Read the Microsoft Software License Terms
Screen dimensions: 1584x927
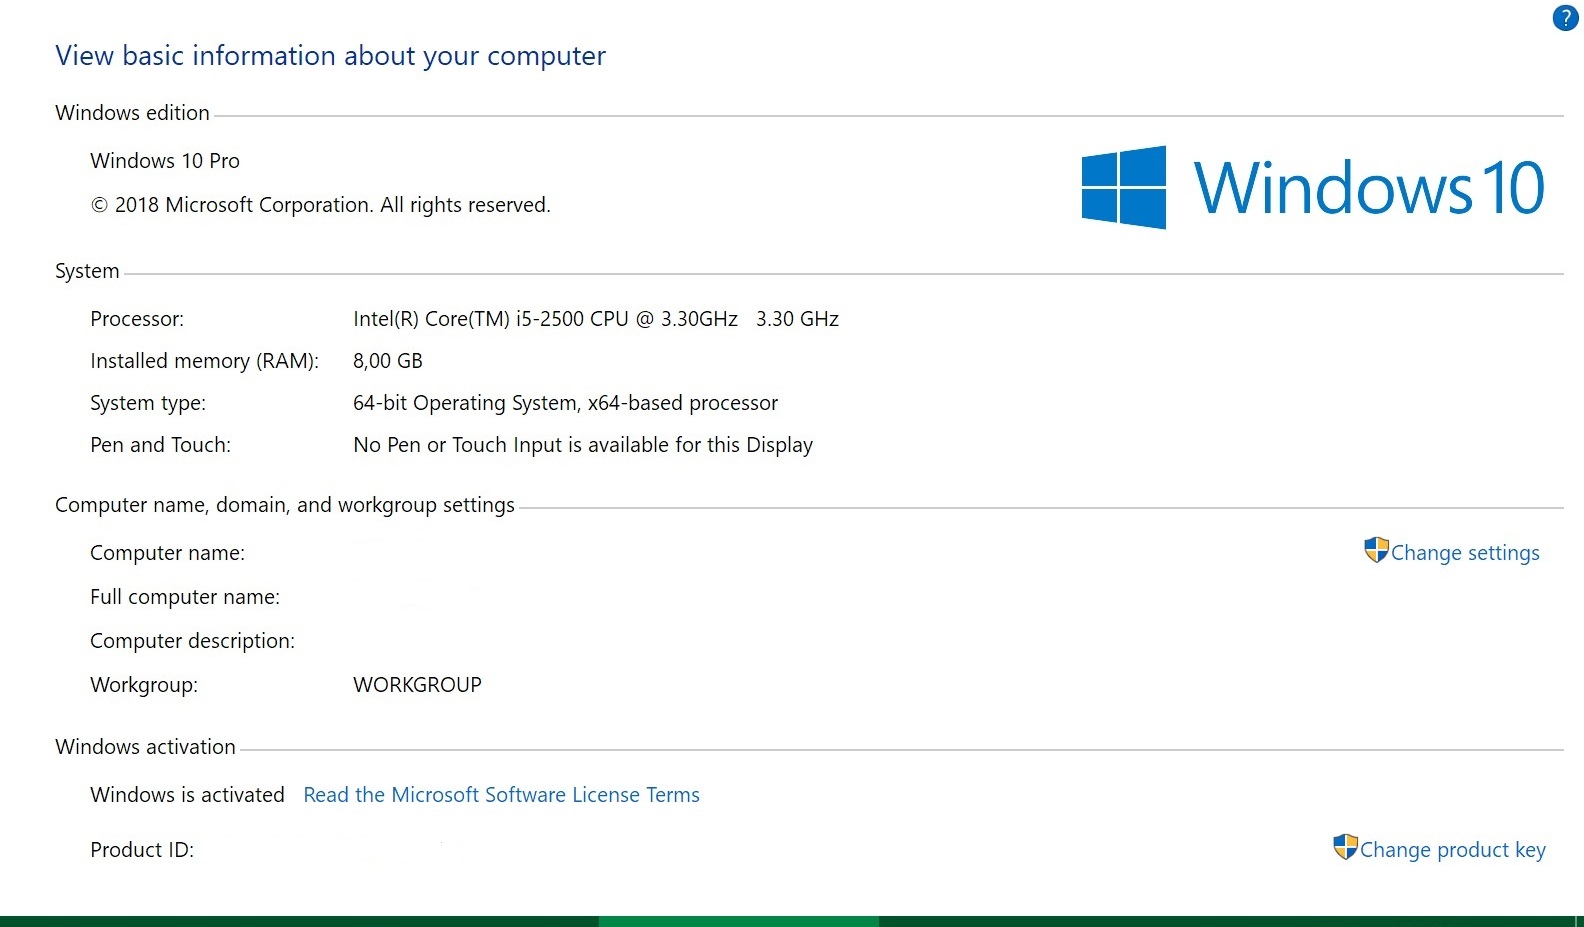(501, 795)
